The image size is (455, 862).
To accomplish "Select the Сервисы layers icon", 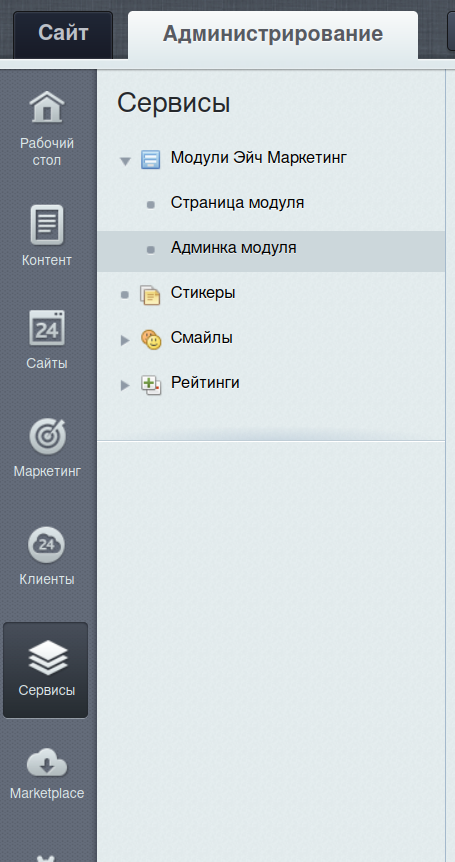I will pos(47,657).
